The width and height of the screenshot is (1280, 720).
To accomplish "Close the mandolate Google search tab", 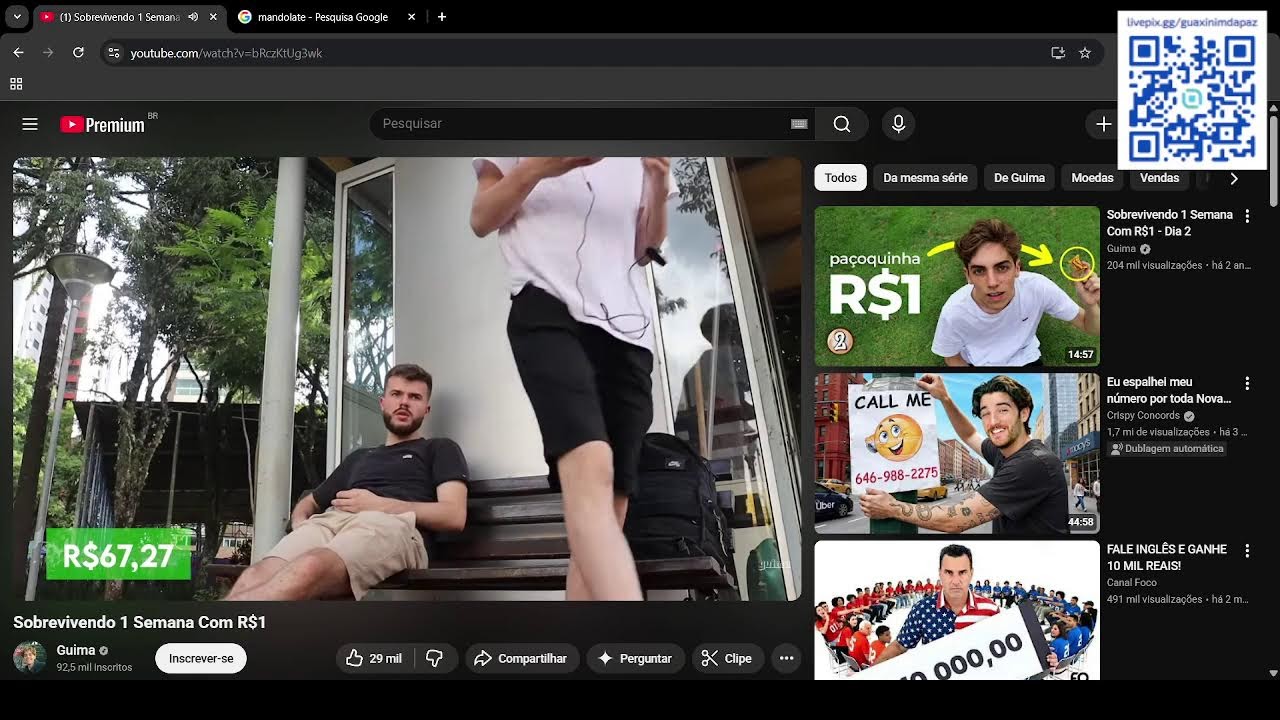I will point(412,17).
